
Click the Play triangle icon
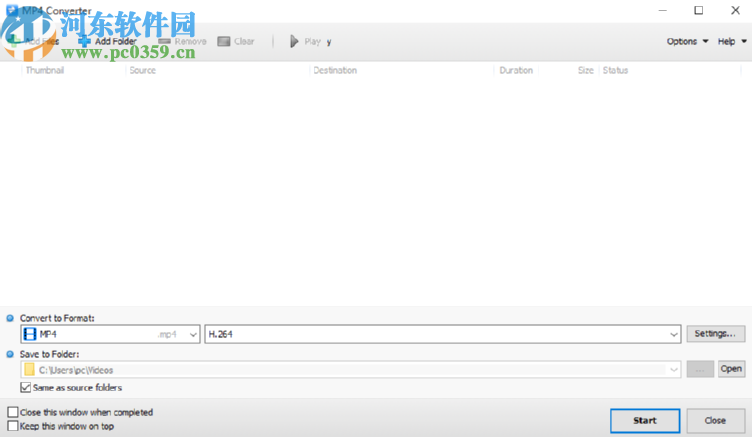[294, 41]
